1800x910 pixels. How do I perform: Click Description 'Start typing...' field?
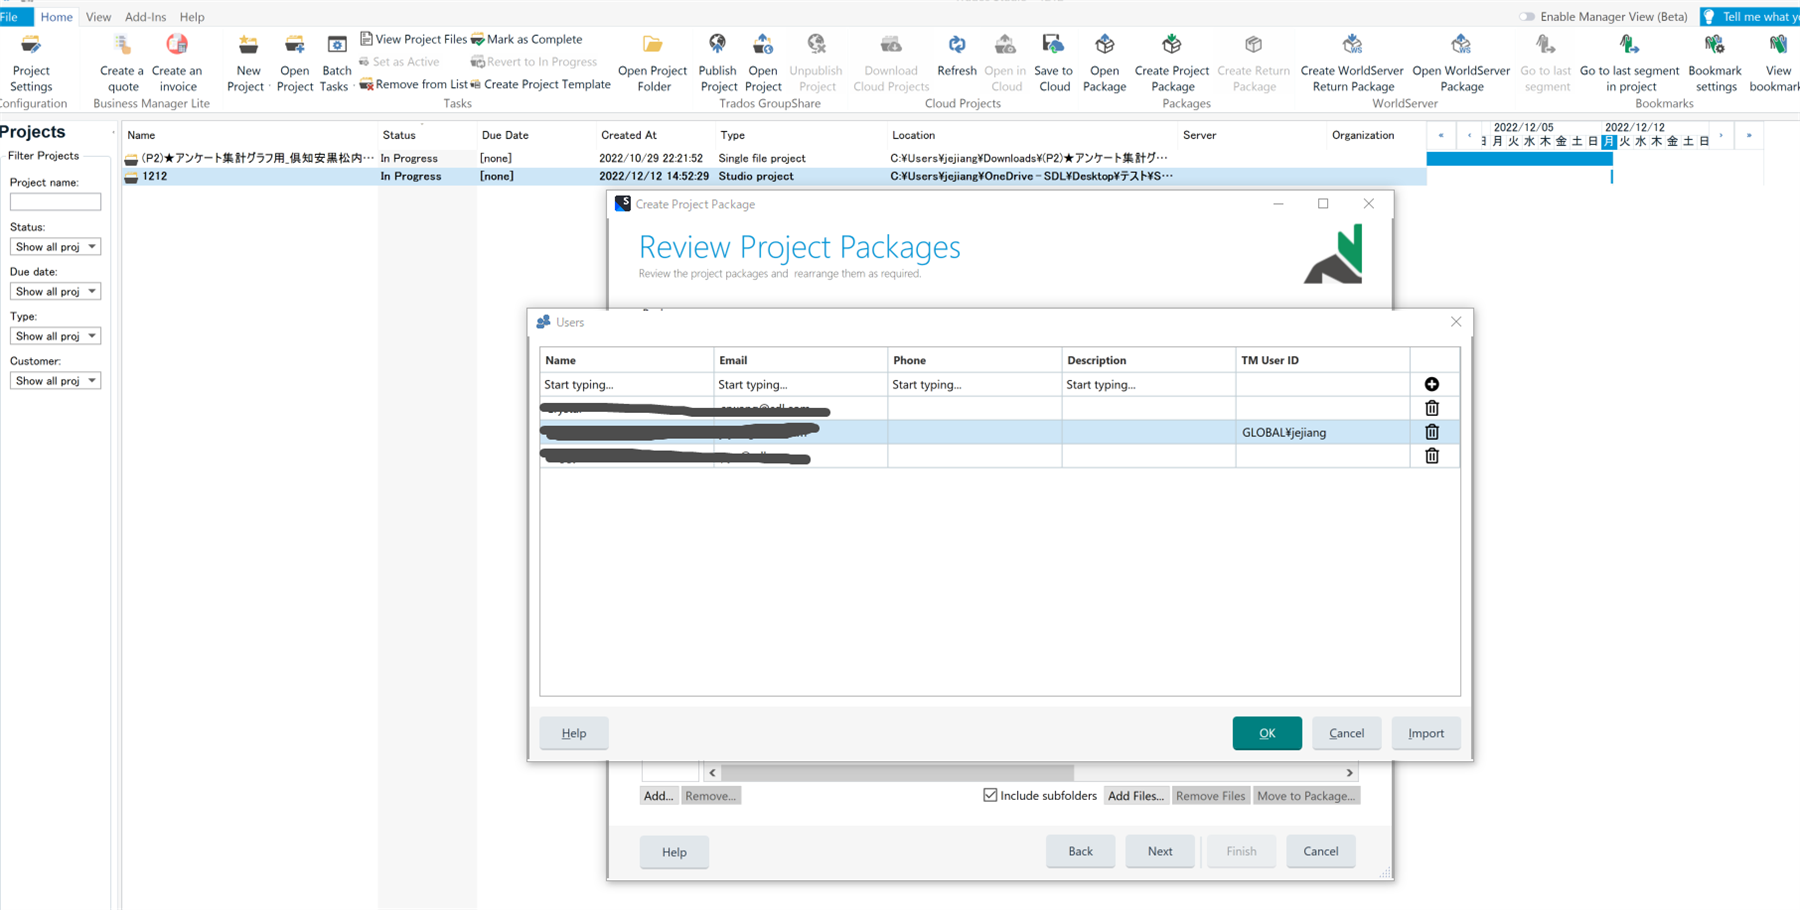click(x=1148, y=384)
